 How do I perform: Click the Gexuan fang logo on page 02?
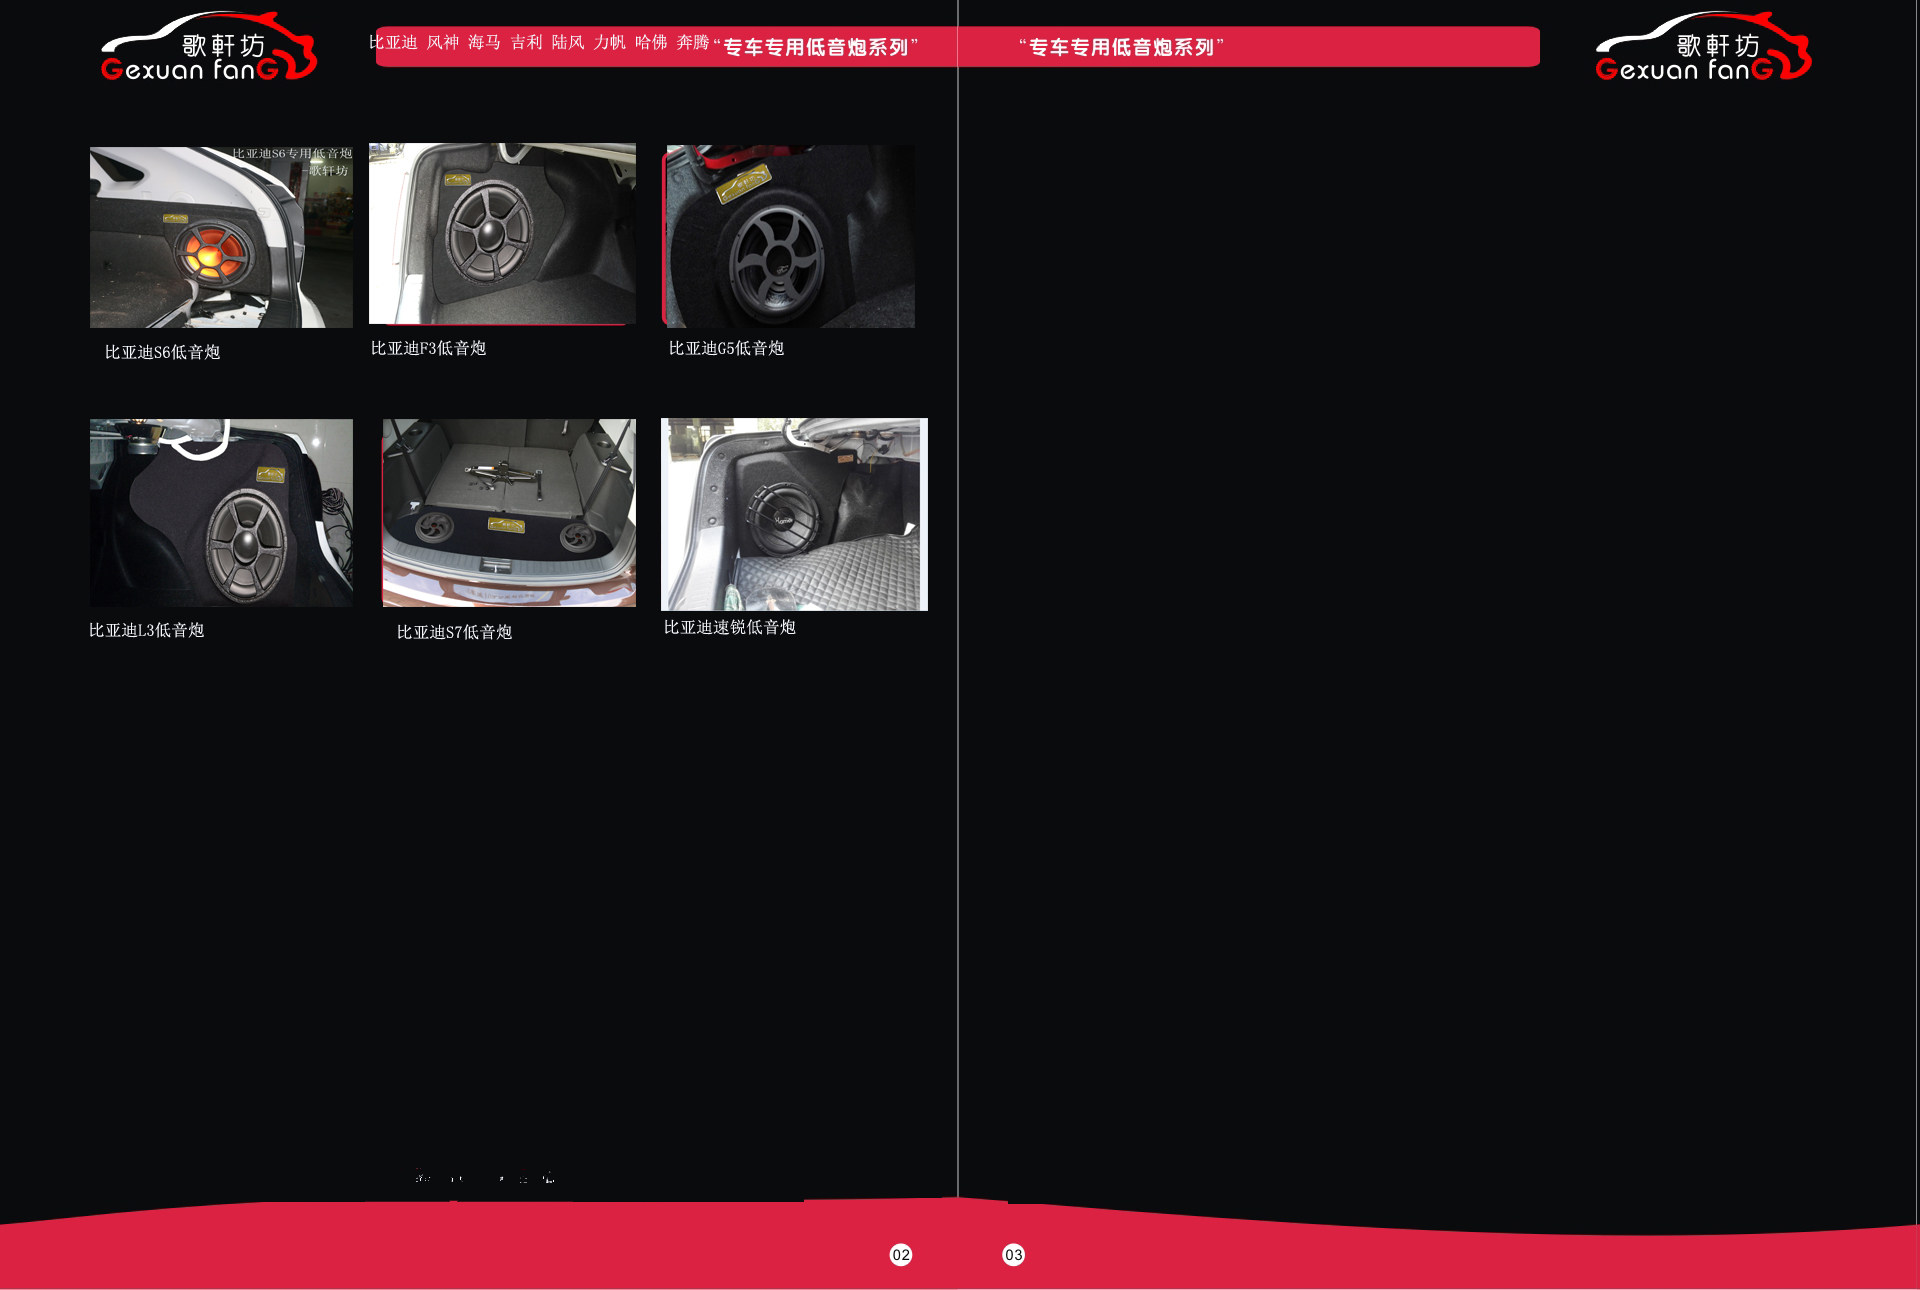(209, 47)
